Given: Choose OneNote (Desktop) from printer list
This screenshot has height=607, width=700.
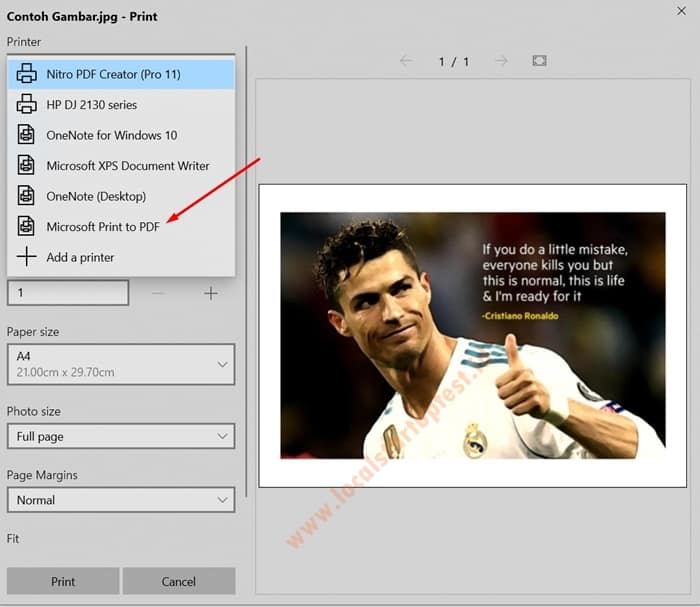Looking at the screenshot, I should [121, 196].
